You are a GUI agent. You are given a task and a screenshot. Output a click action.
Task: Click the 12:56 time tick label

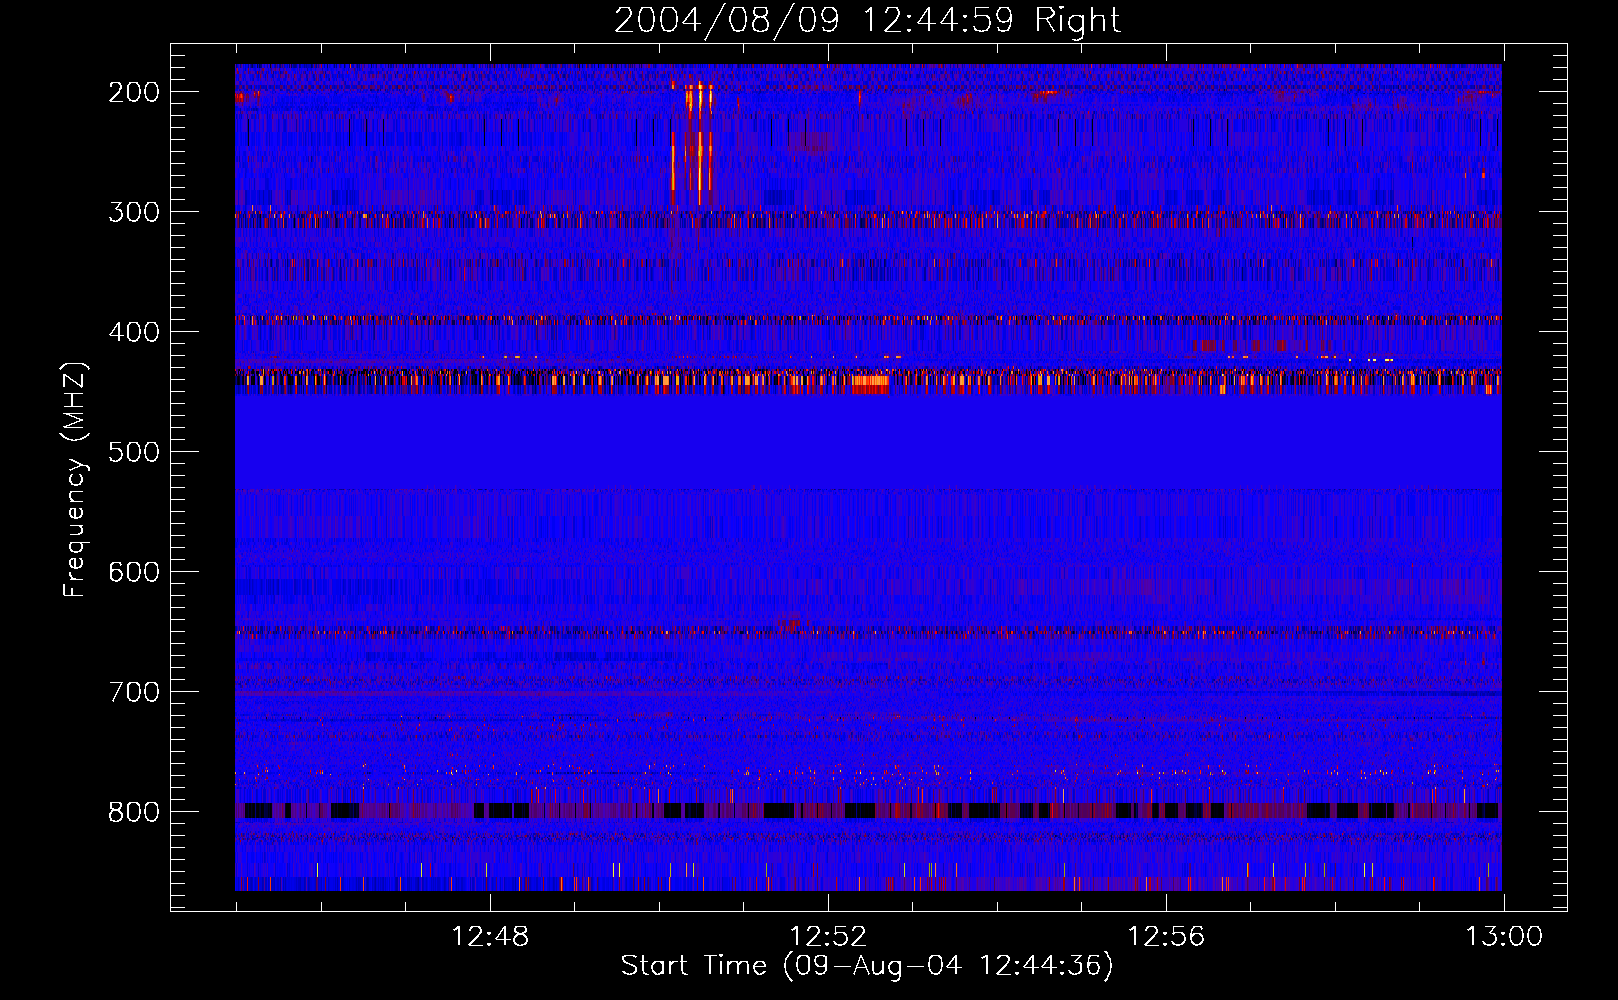[x=1166, y=937]
